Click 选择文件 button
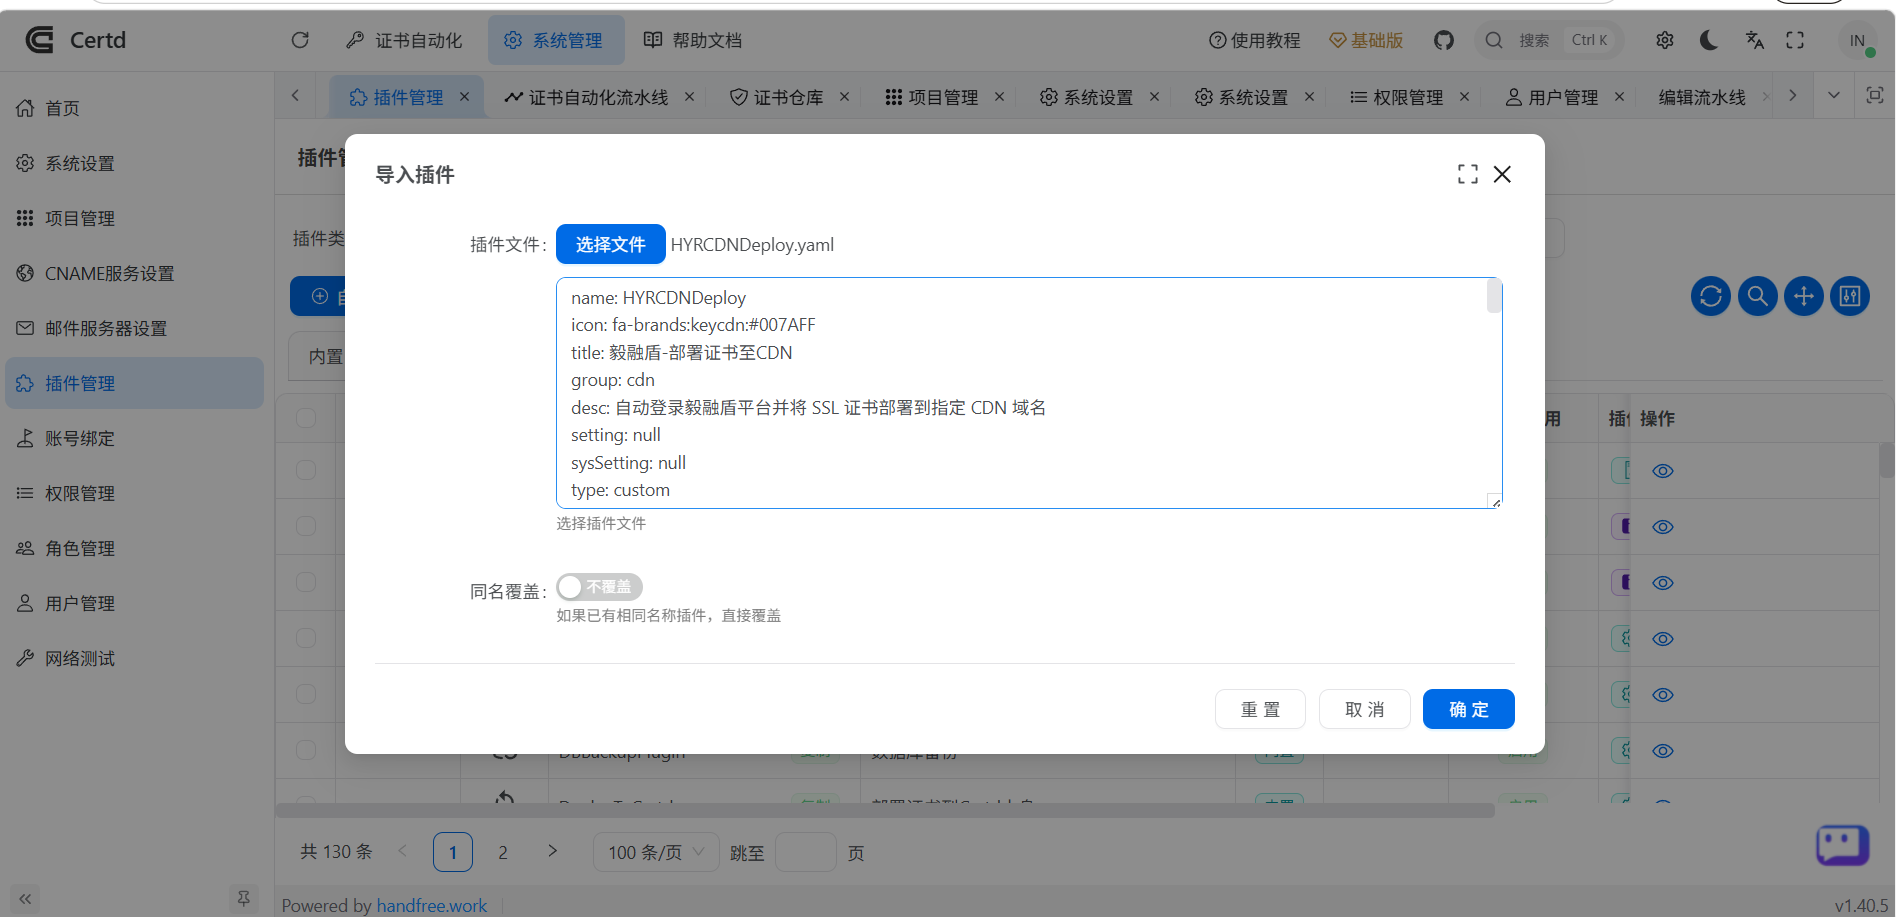 pos(610,244)
